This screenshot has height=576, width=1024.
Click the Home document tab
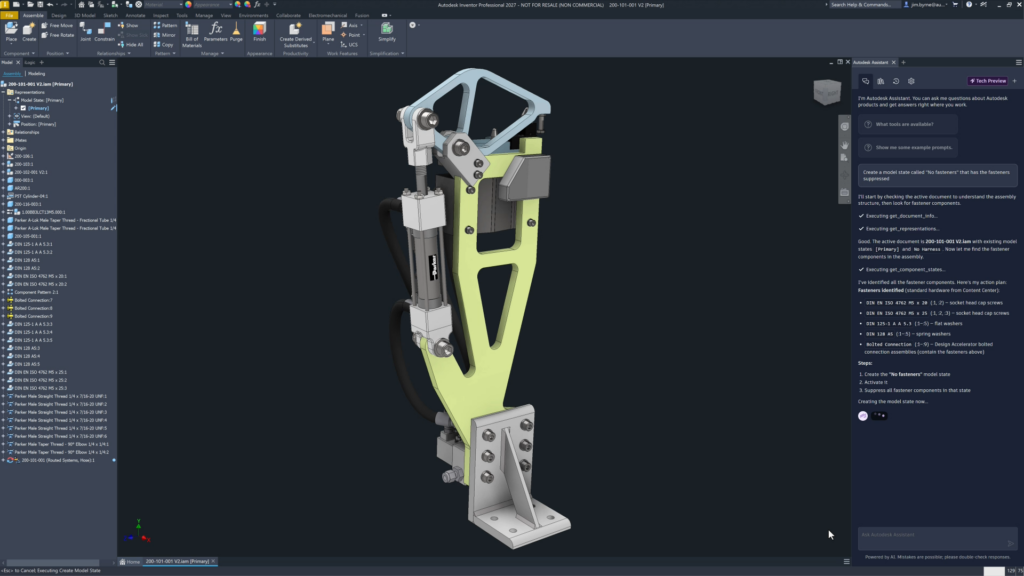130,562
